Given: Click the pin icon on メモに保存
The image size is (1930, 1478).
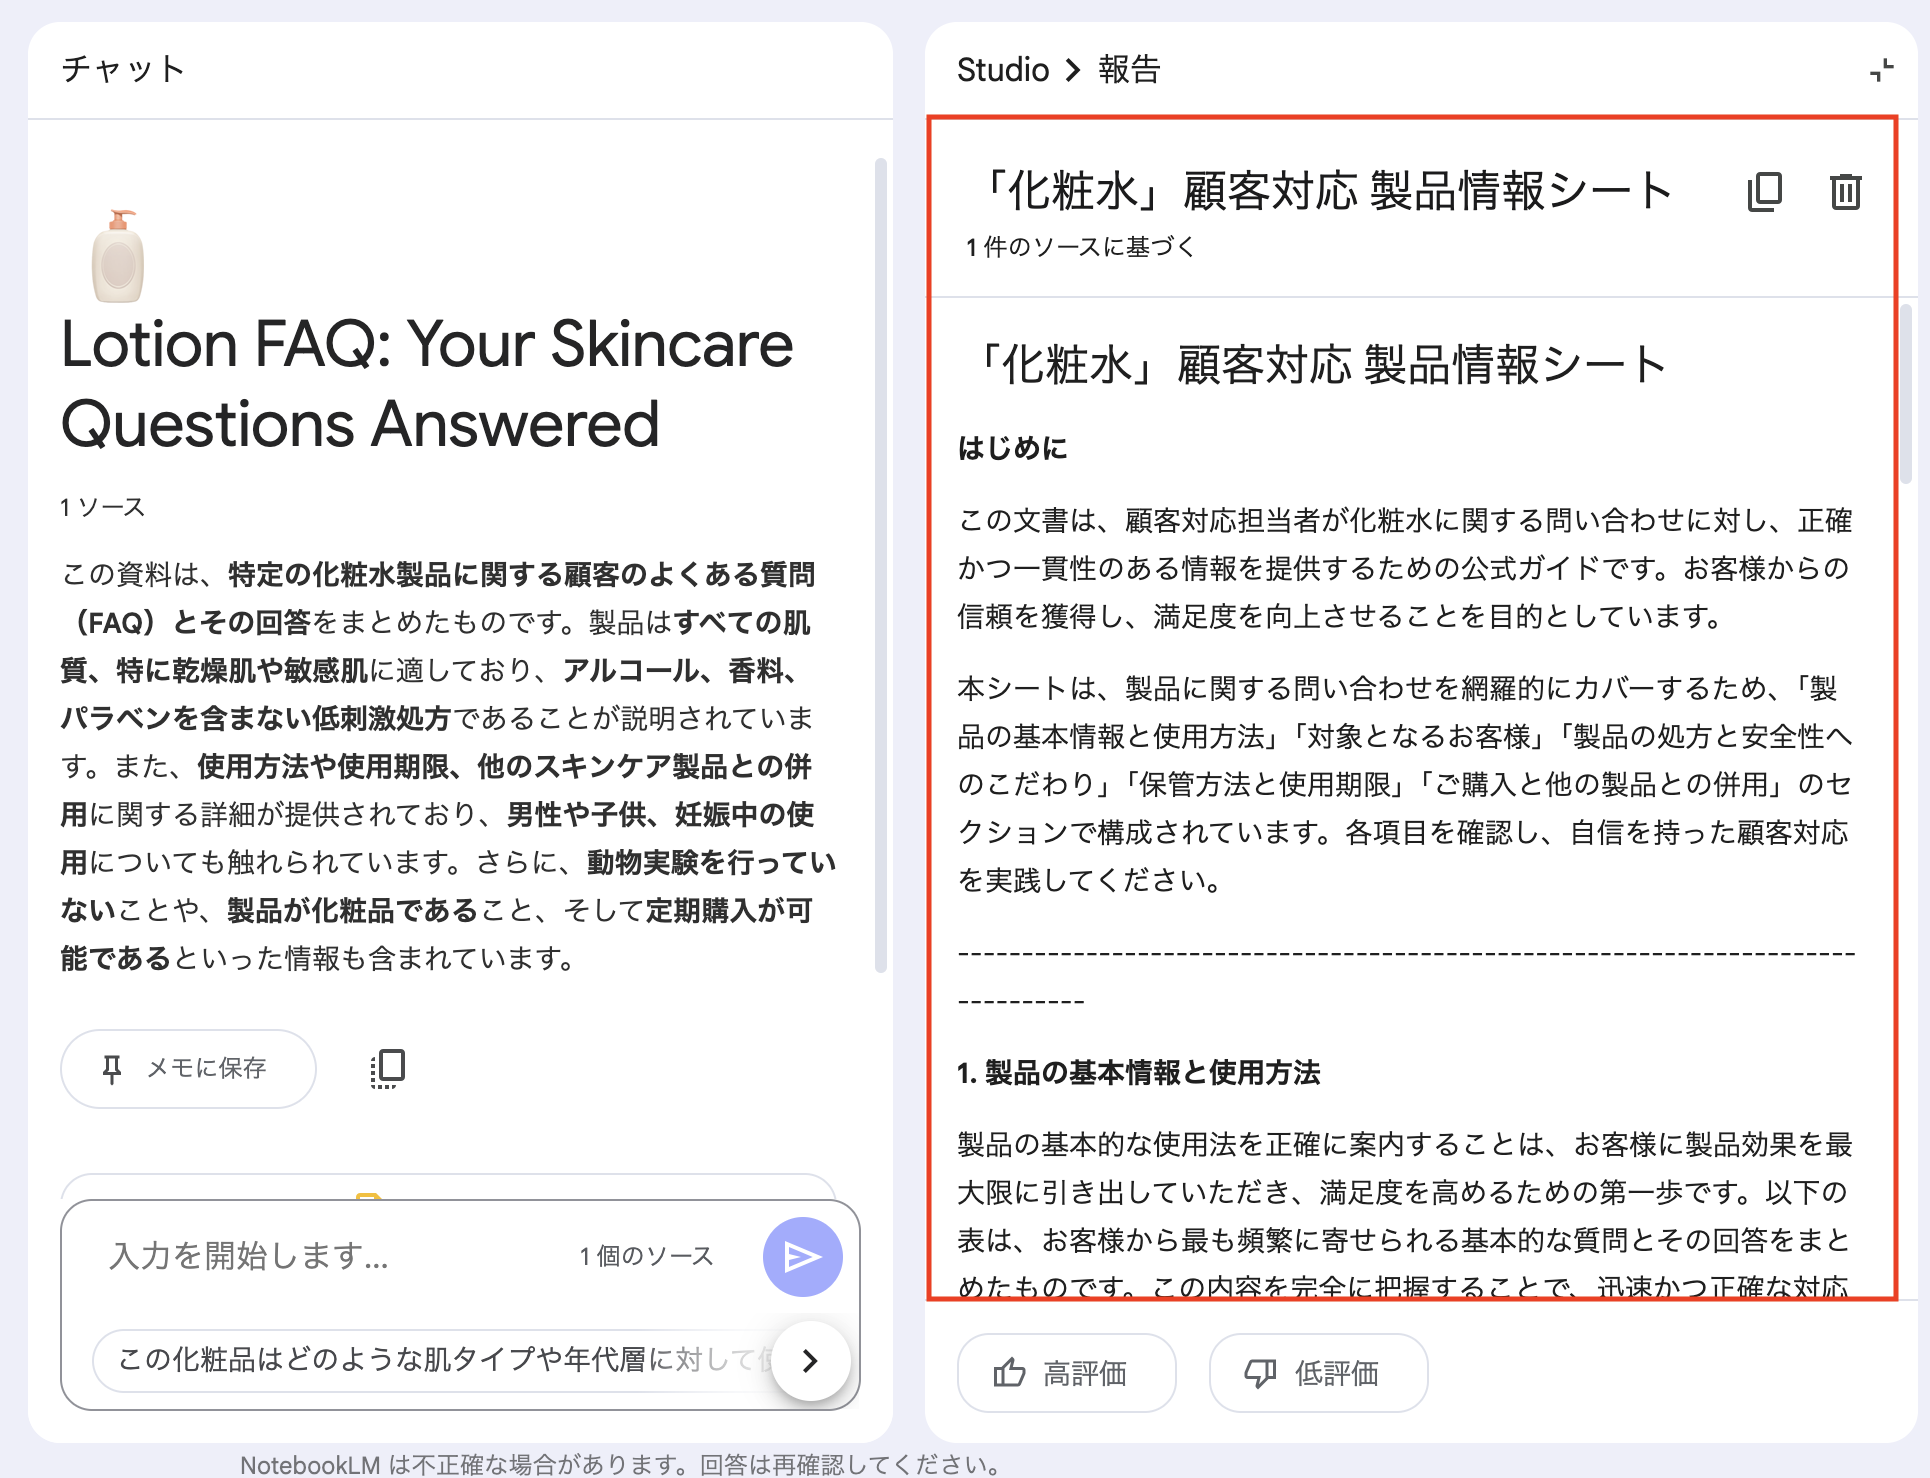Looking at the screenshot, I should 112,1069.
